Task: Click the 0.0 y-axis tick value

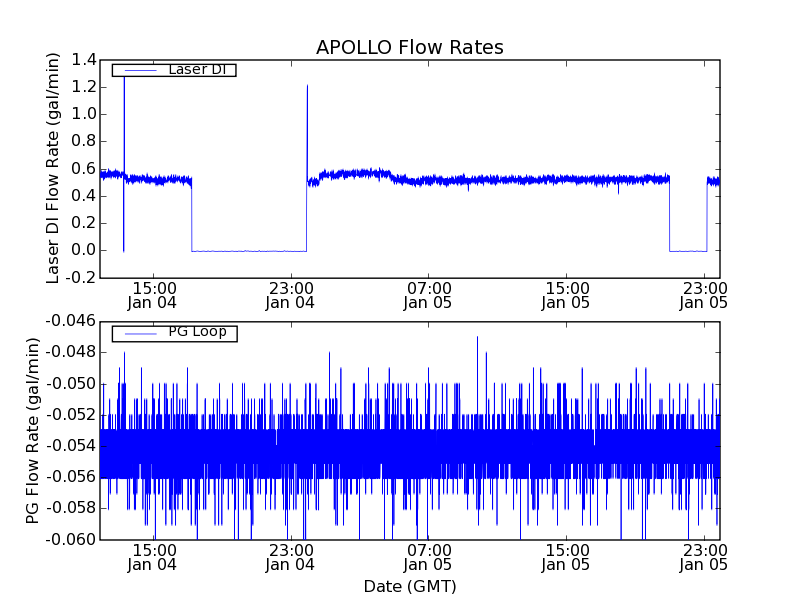Action: coord(84,250)
